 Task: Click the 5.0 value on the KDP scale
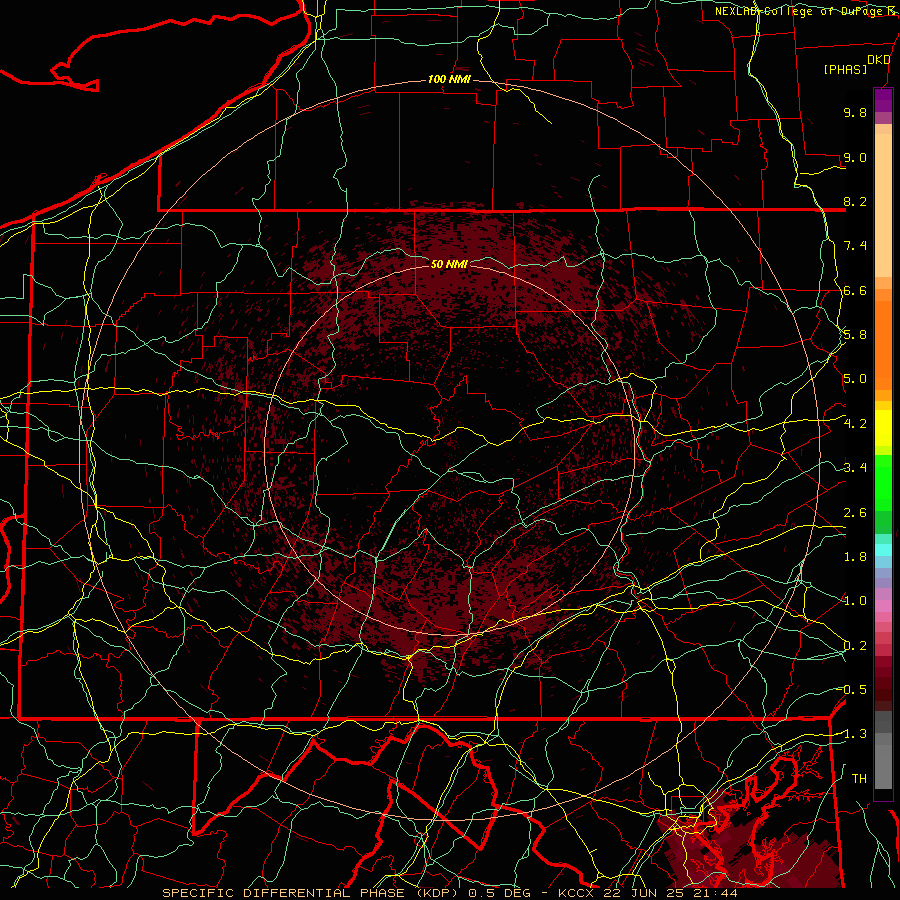(855, 379)
